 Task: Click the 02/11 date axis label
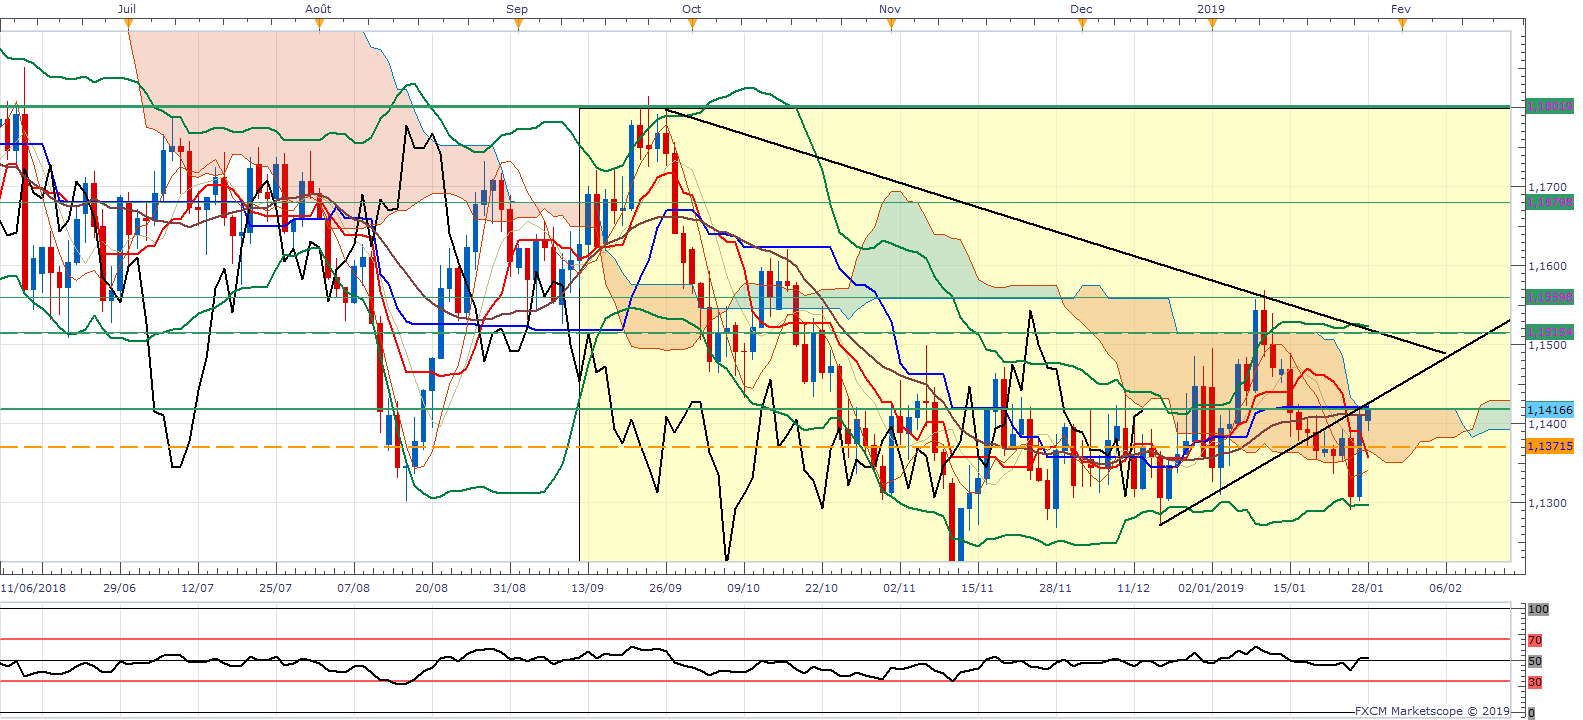(x=899, y=588)
